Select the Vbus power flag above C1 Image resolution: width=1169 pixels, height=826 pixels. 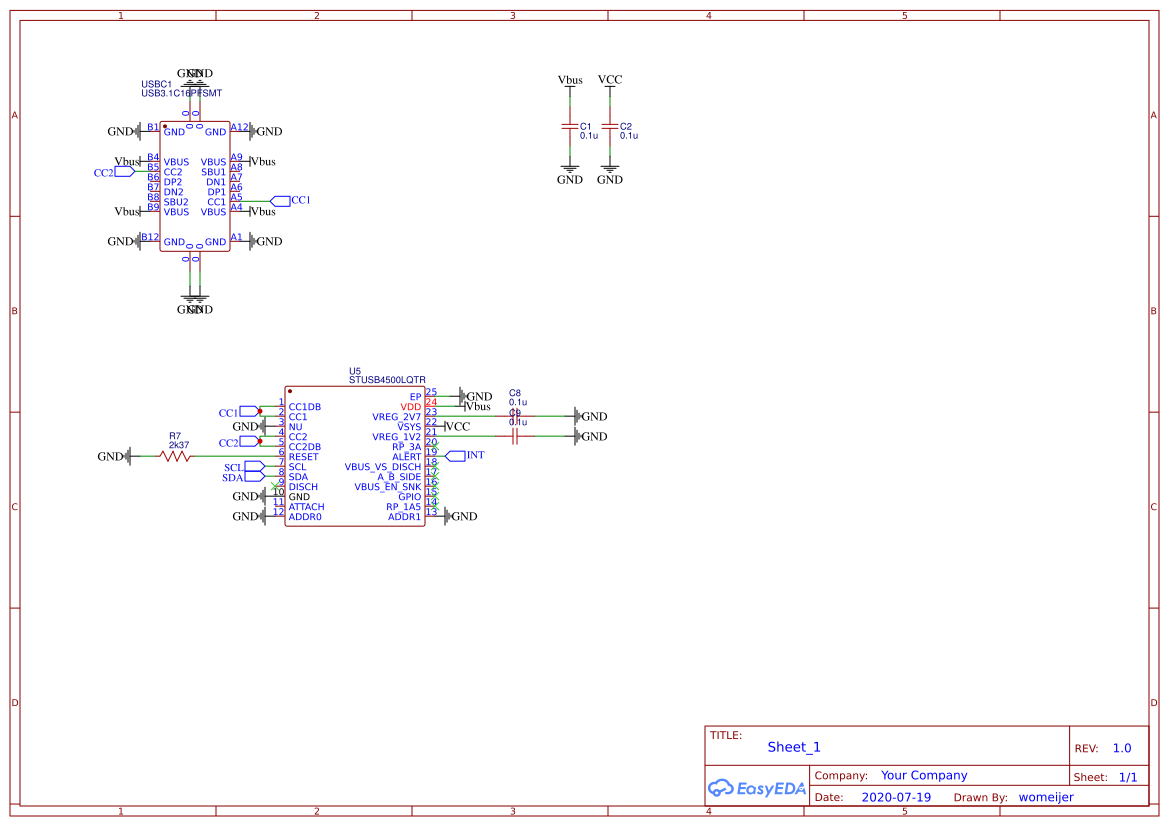570,80
